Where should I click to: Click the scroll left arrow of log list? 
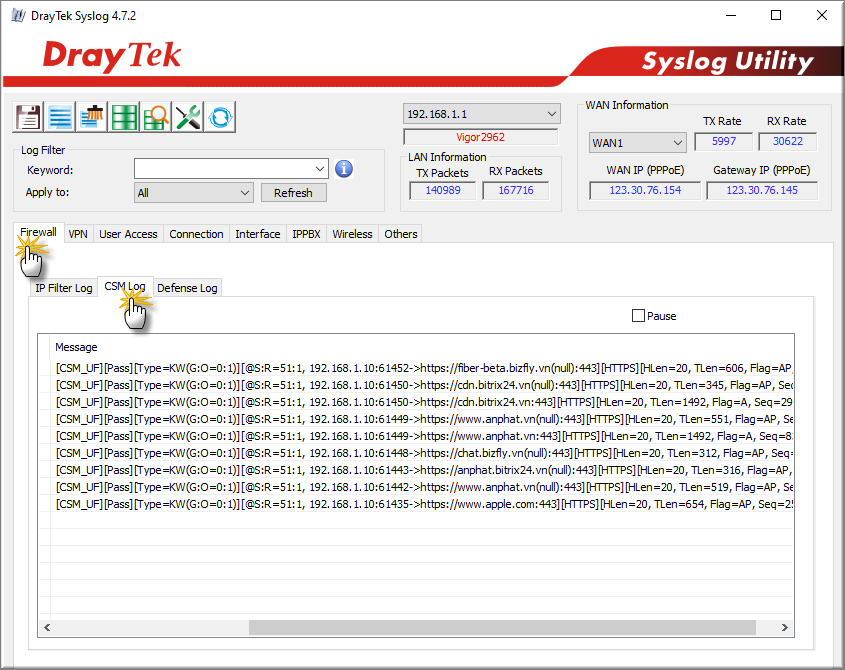point(47,627)
